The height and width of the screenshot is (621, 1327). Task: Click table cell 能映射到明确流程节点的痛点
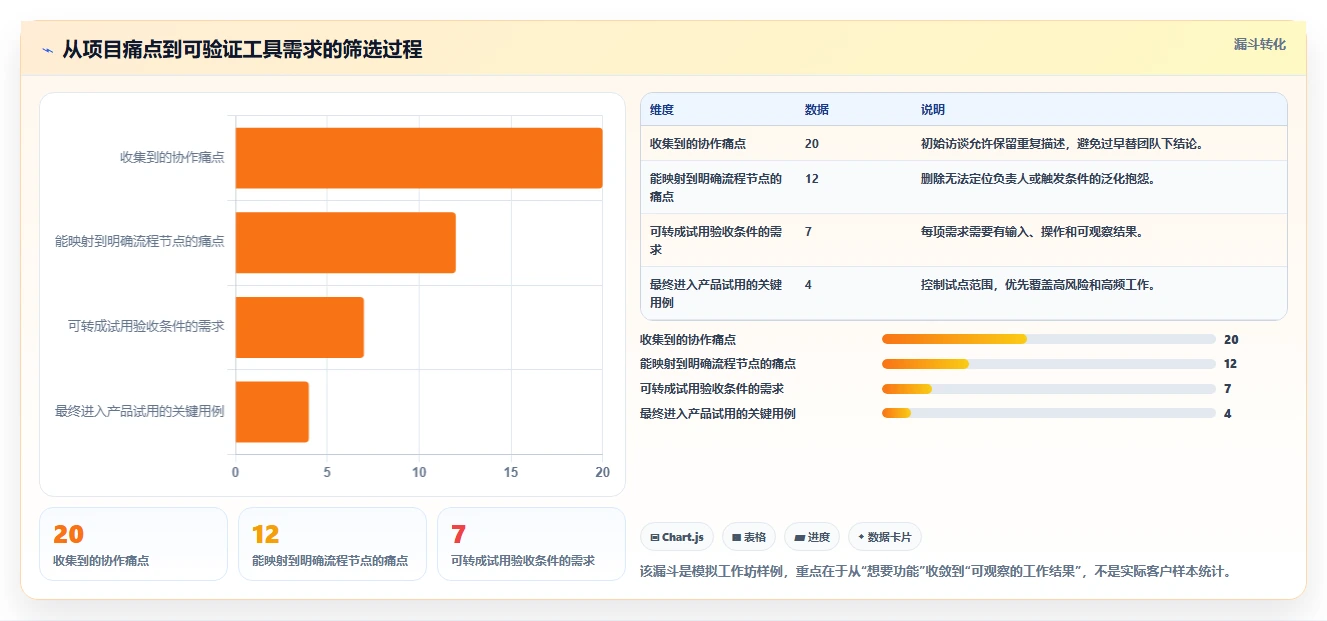[x=716, y=187]
